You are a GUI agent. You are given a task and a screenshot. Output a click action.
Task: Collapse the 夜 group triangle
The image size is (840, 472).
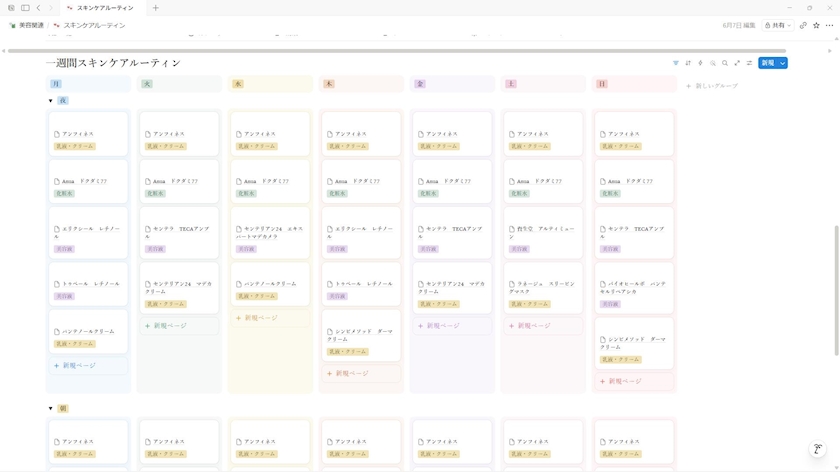point(50,101)
